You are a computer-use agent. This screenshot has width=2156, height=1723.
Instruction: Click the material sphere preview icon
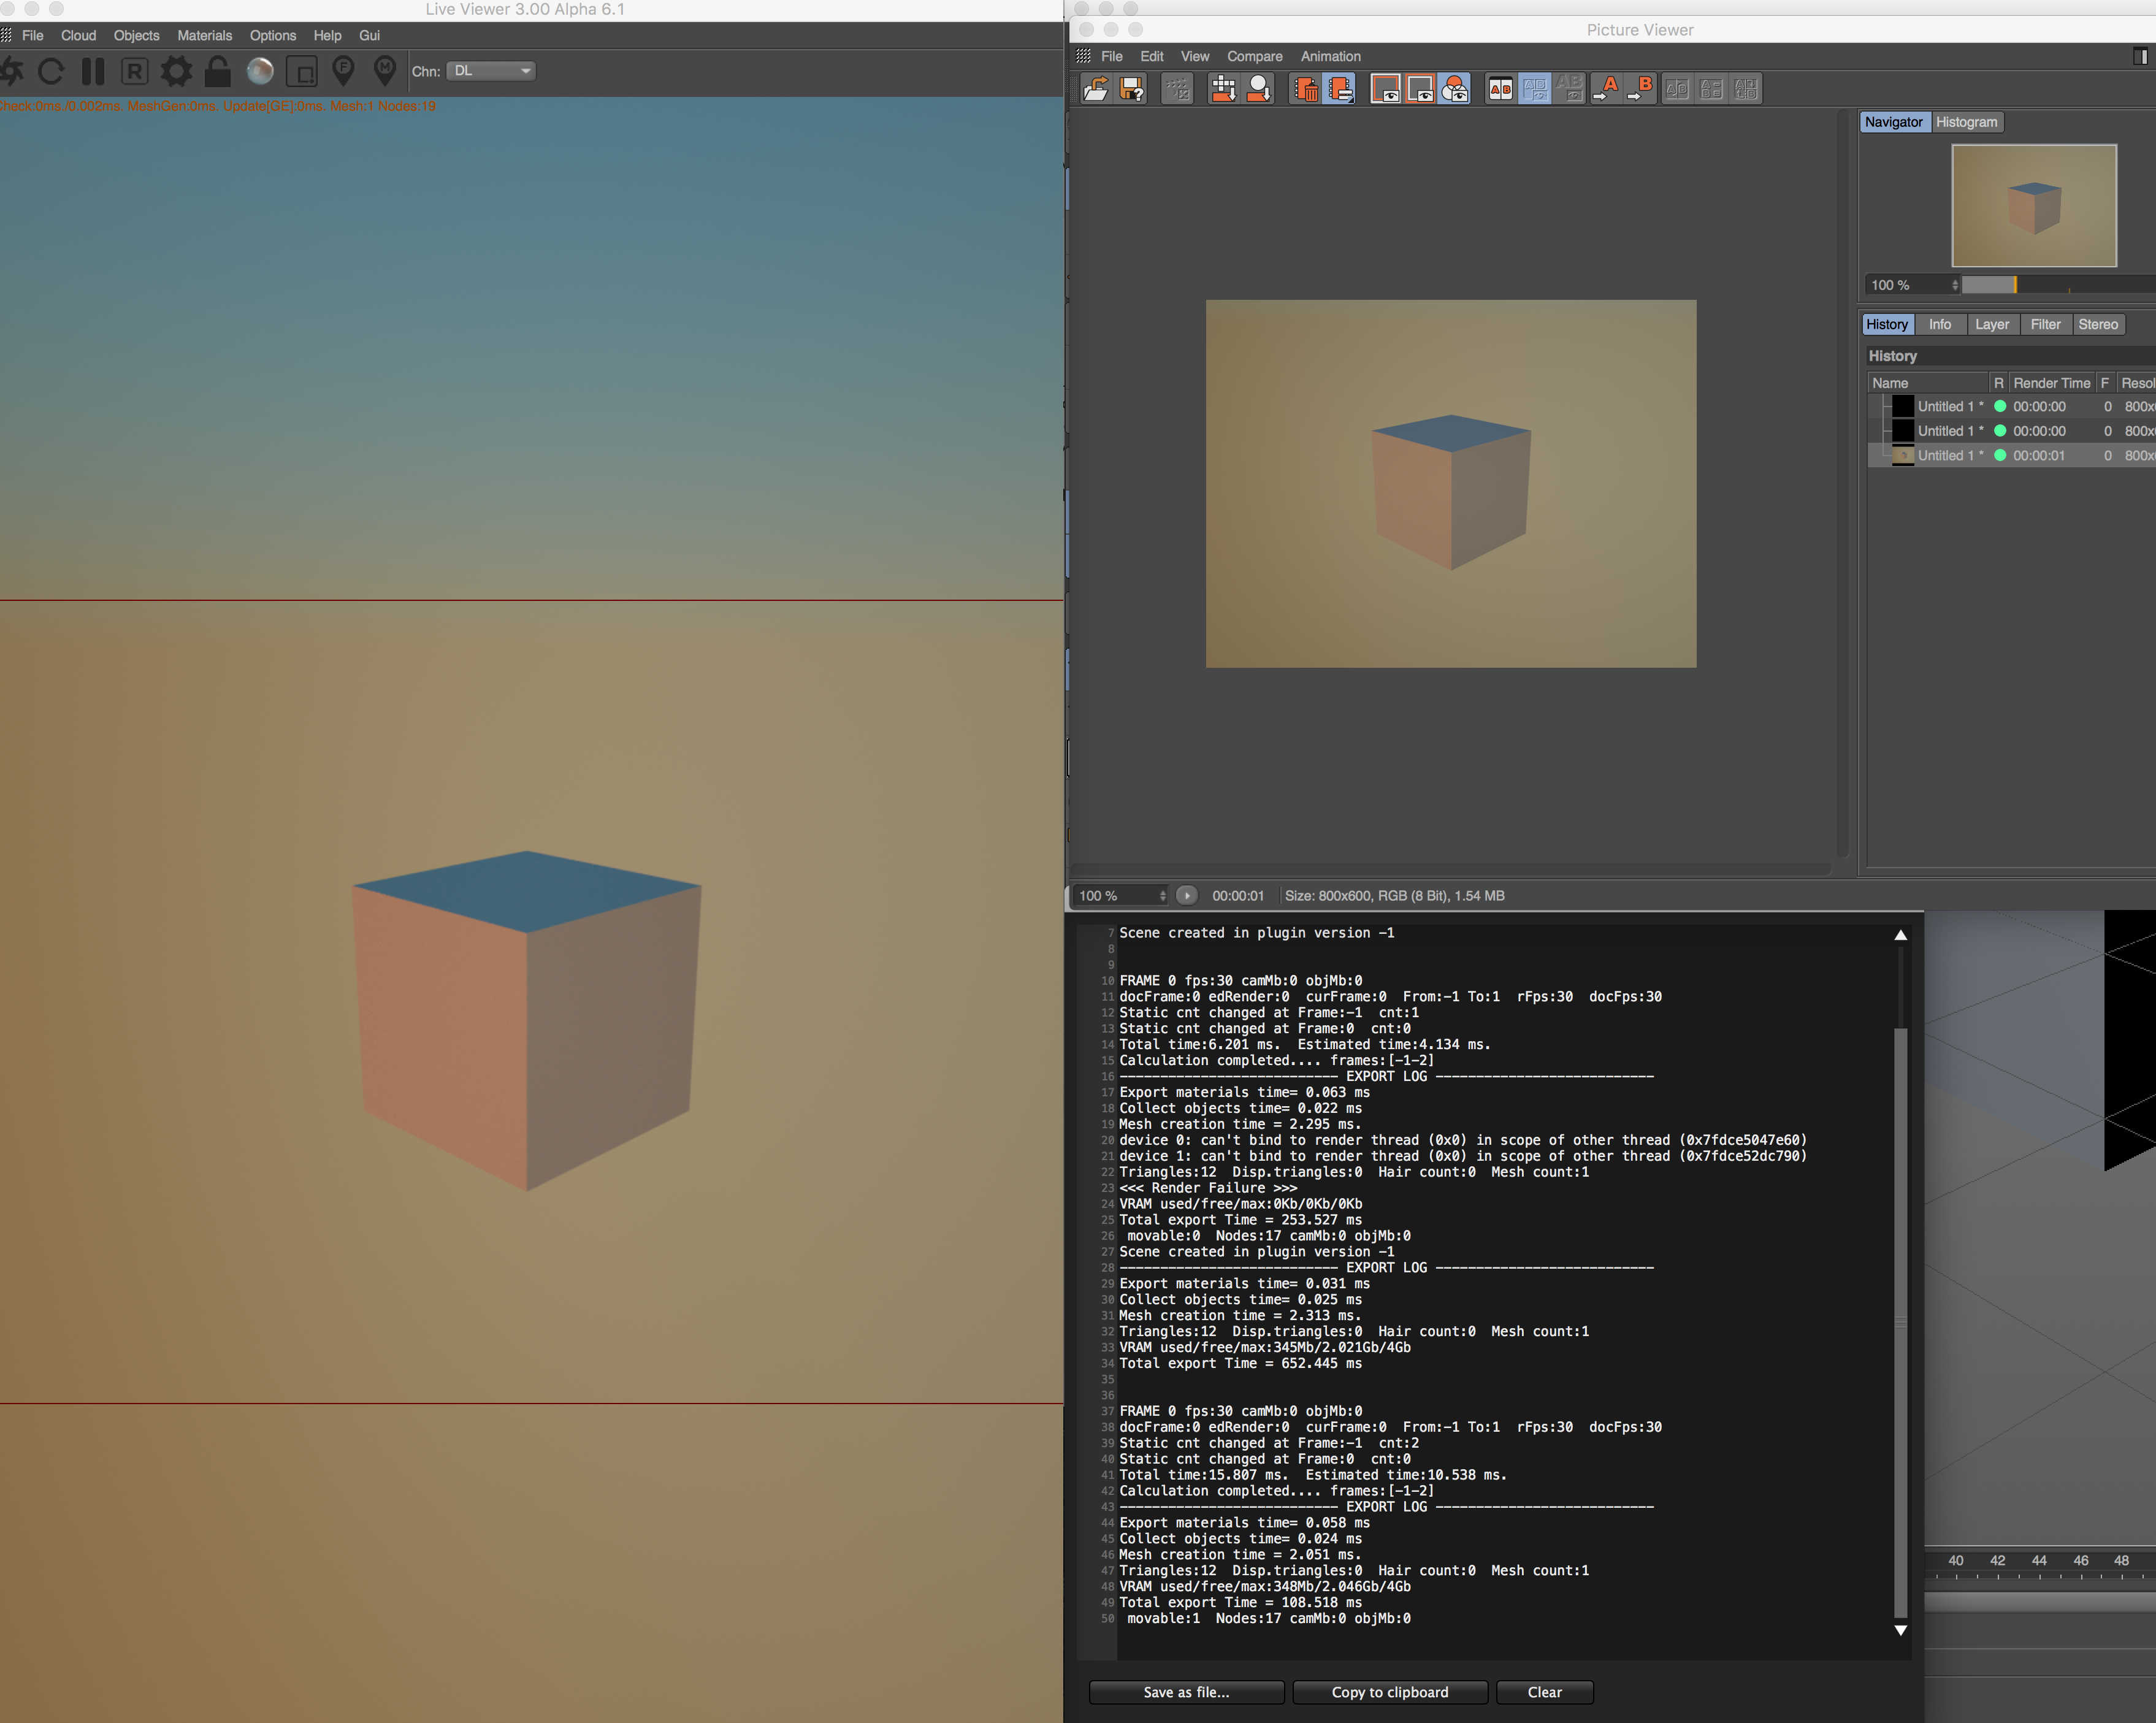point(260,71)
